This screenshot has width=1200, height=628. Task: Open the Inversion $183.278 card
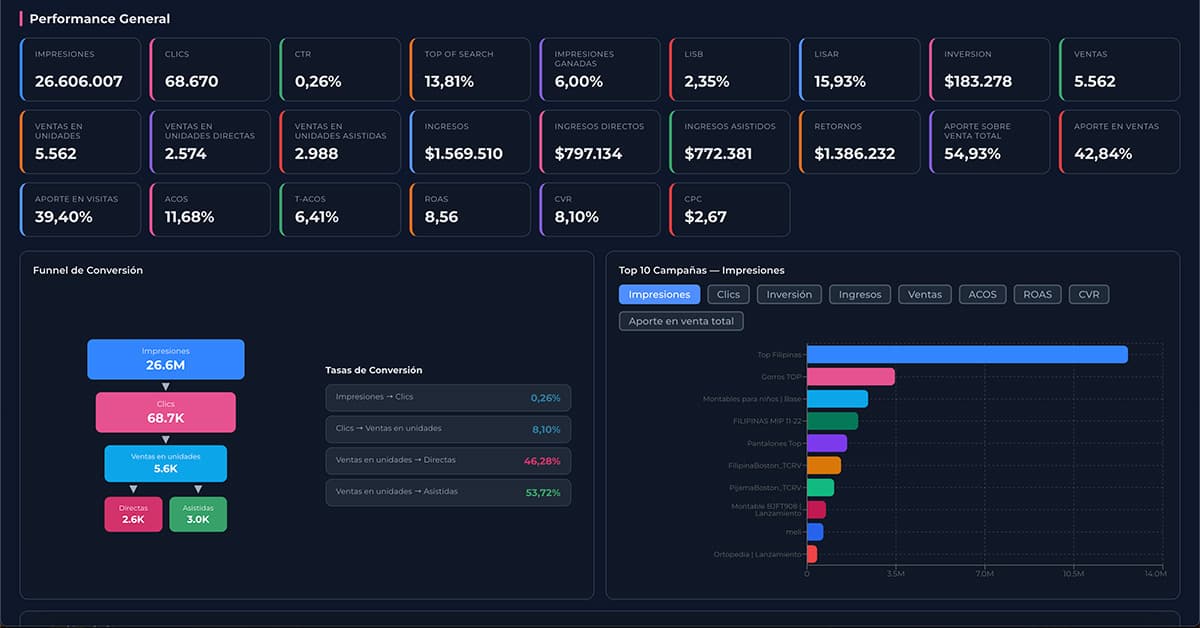[x=990, y=70]
